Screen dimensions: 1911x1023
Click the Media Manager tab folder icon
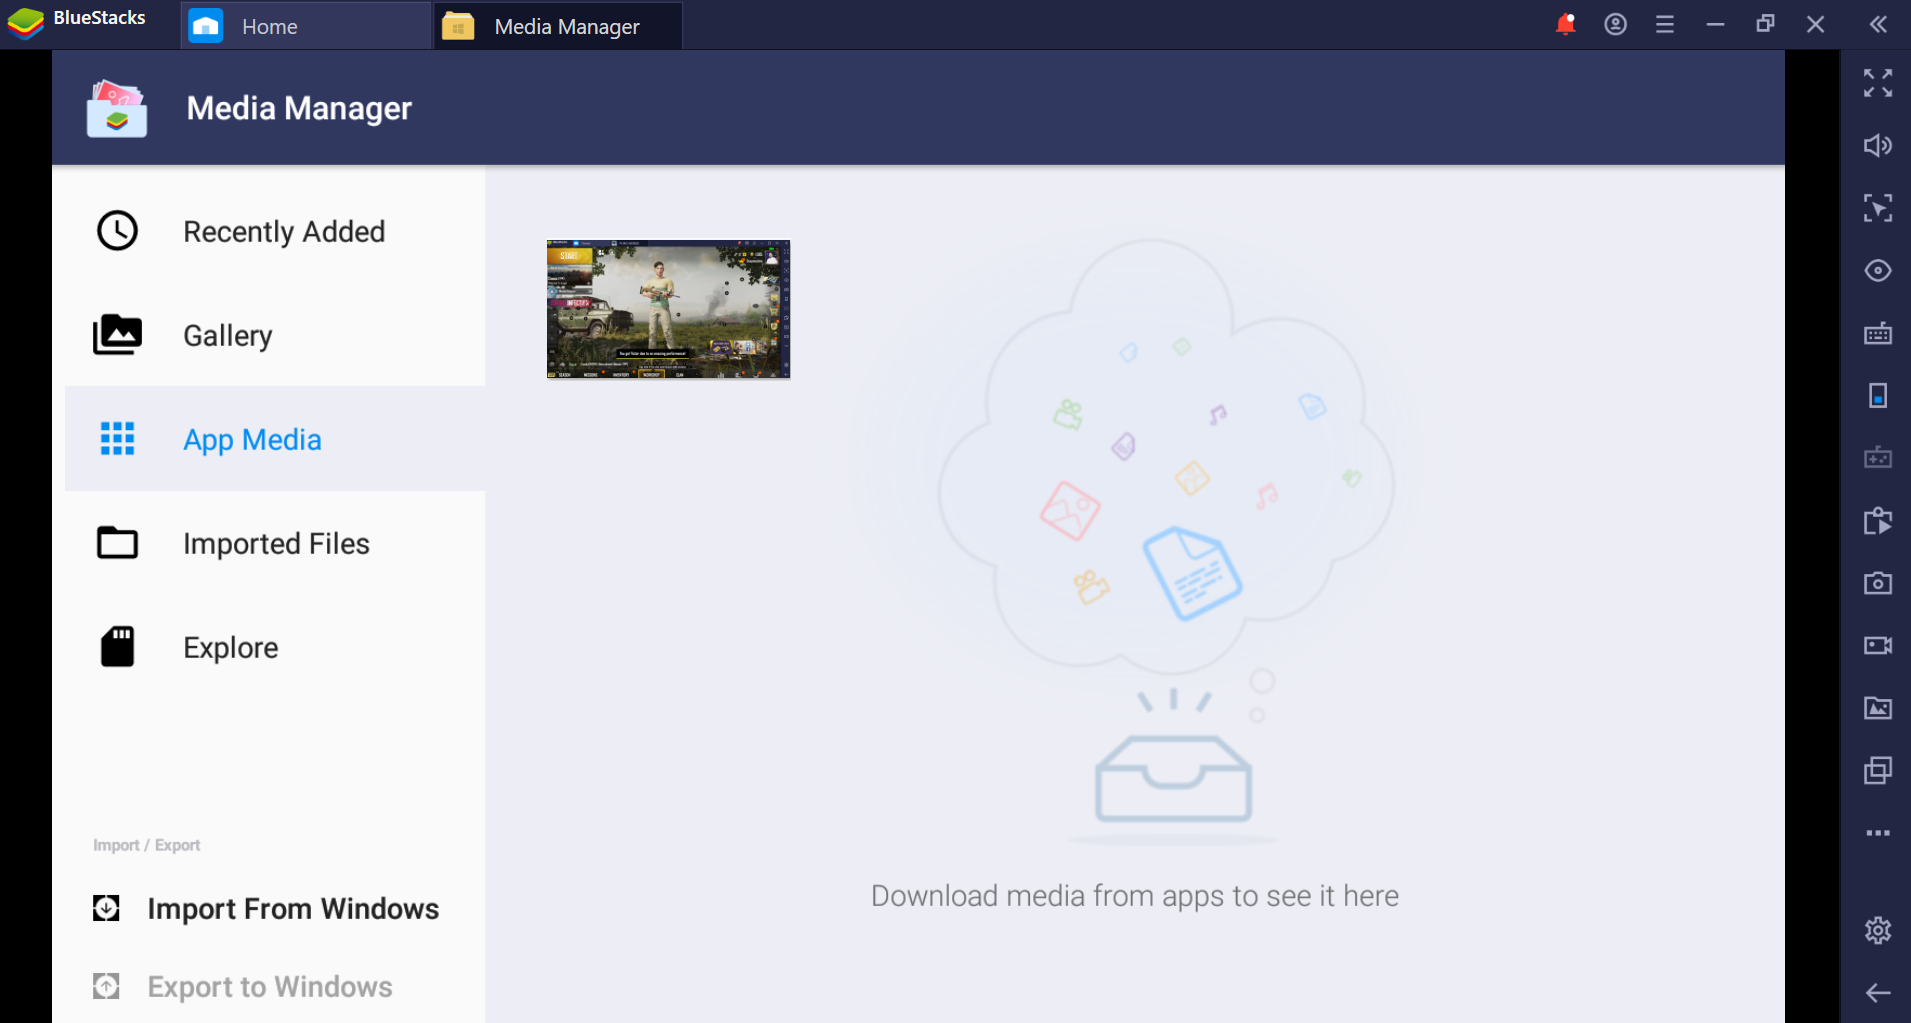click(458, 26)
